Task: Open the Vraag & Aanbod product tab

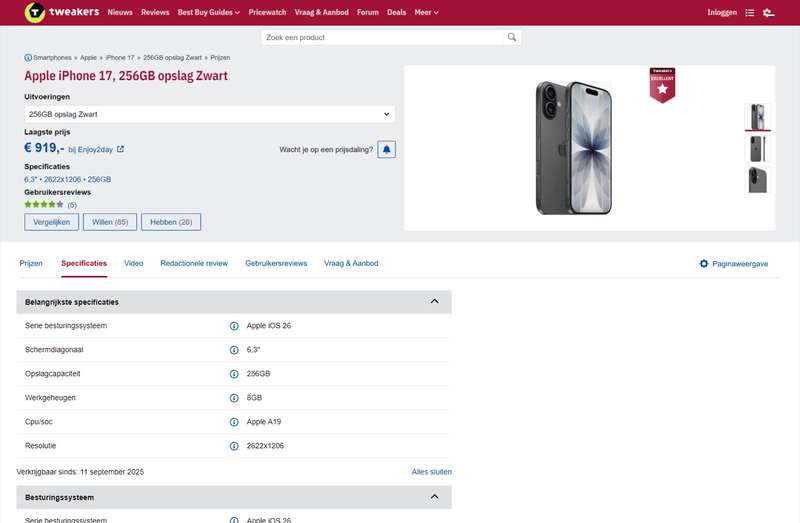Action: (x=351, y=263)
